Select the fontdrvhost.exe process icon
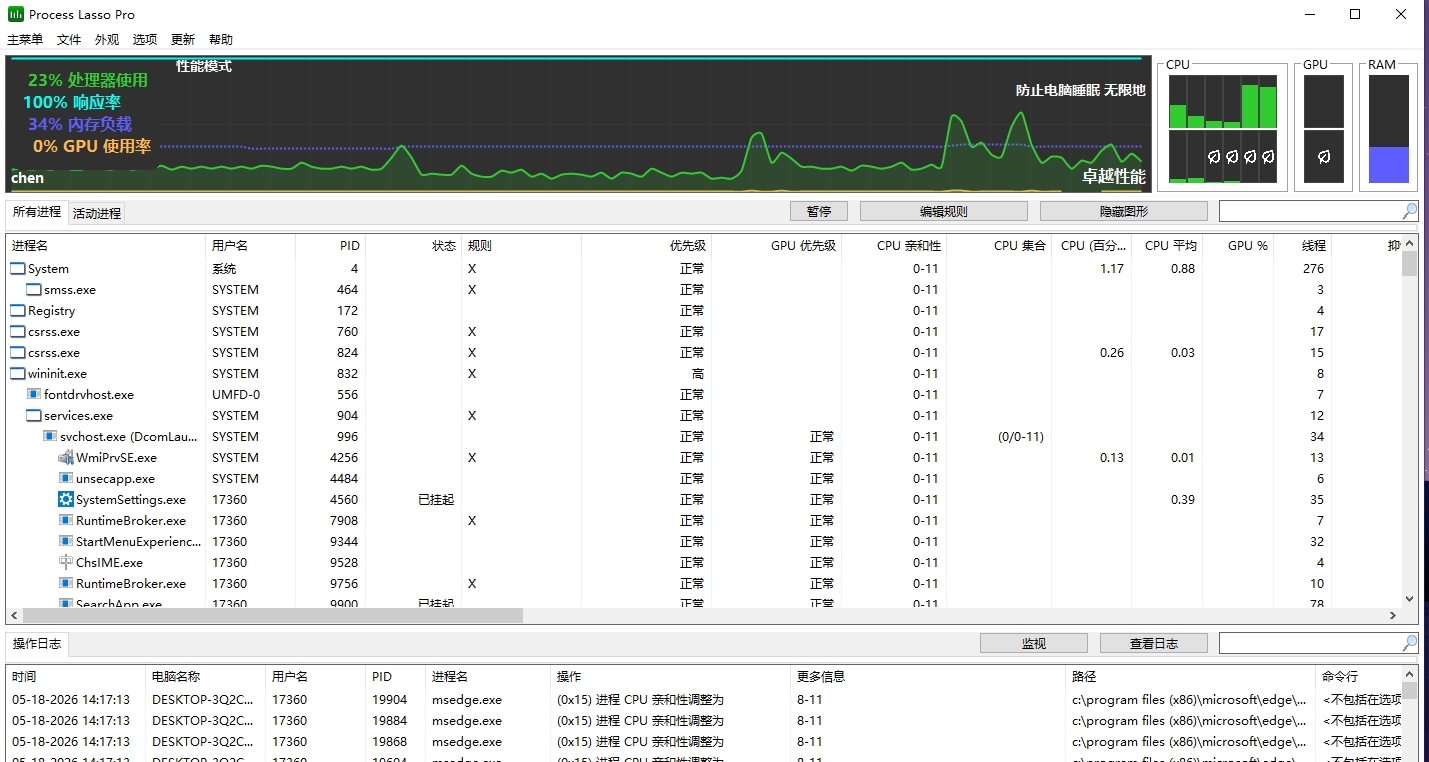This screenshot has width=1429, height=762. point(33,395)
